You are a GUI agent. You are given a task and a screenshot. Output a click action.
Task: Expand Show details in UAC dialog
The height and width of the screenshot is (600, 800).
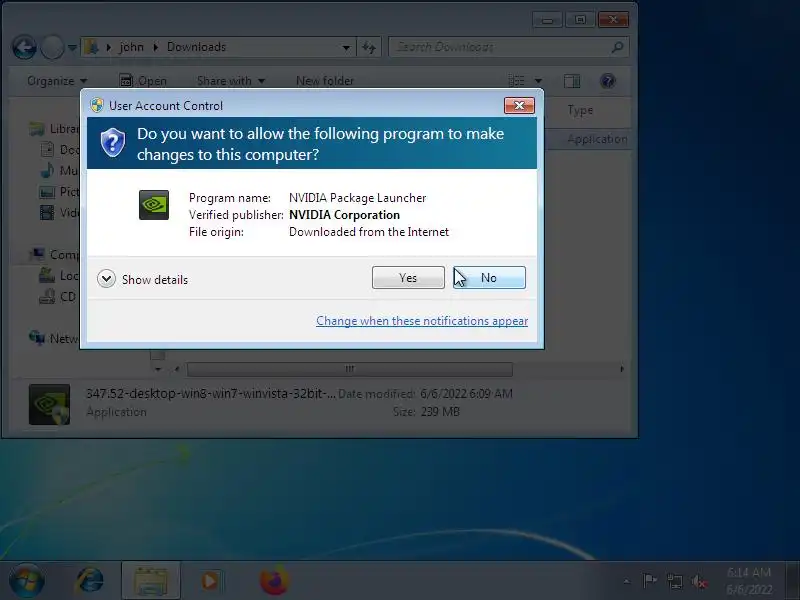click(x=143, y=280)
